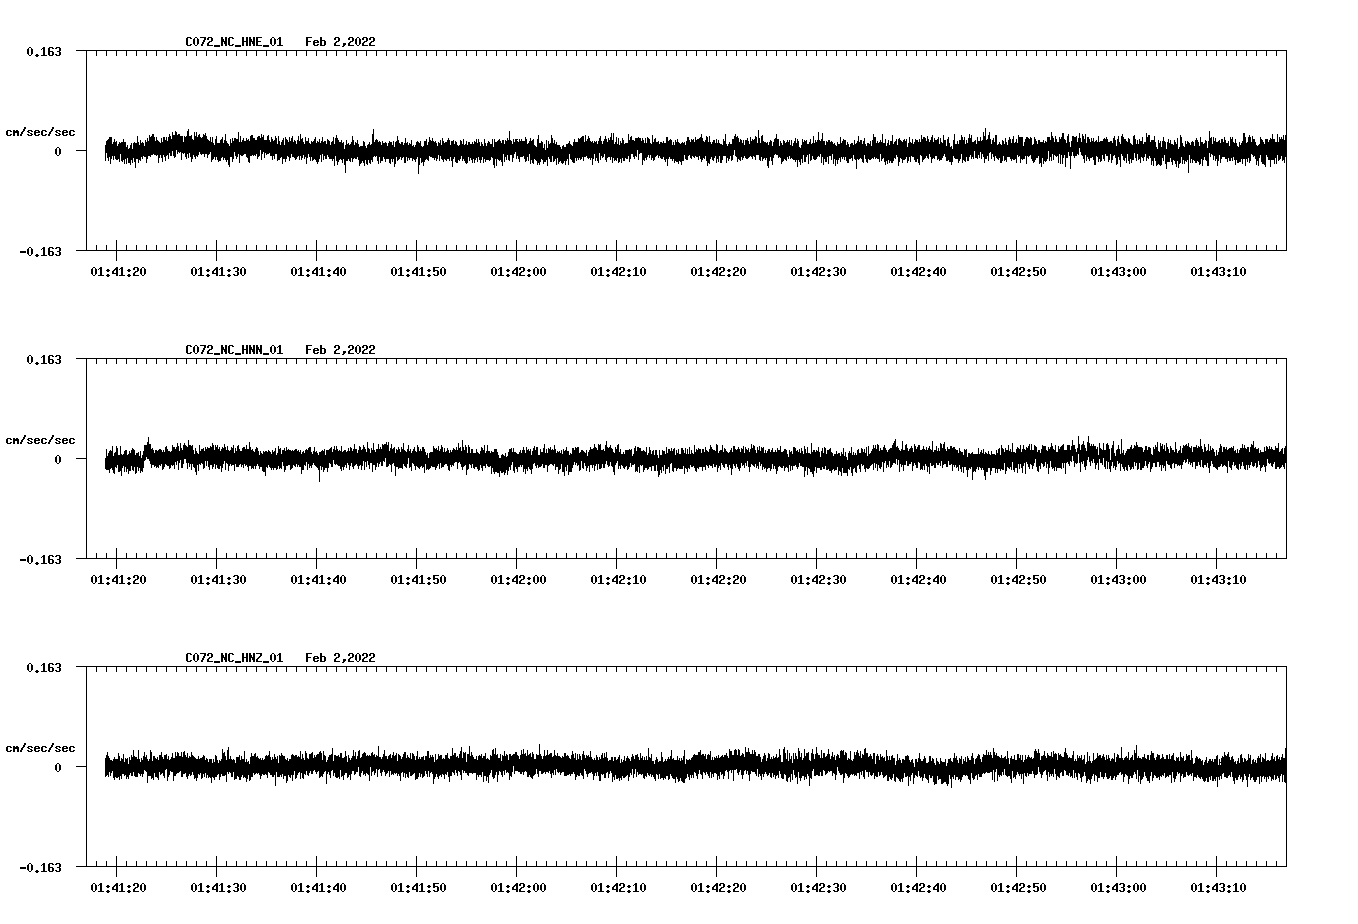Click the 01:41:20 time label under HNN plot
The height and width of the screenshot is (924, 1358).
pyautogui.click(x=118, y=580)
